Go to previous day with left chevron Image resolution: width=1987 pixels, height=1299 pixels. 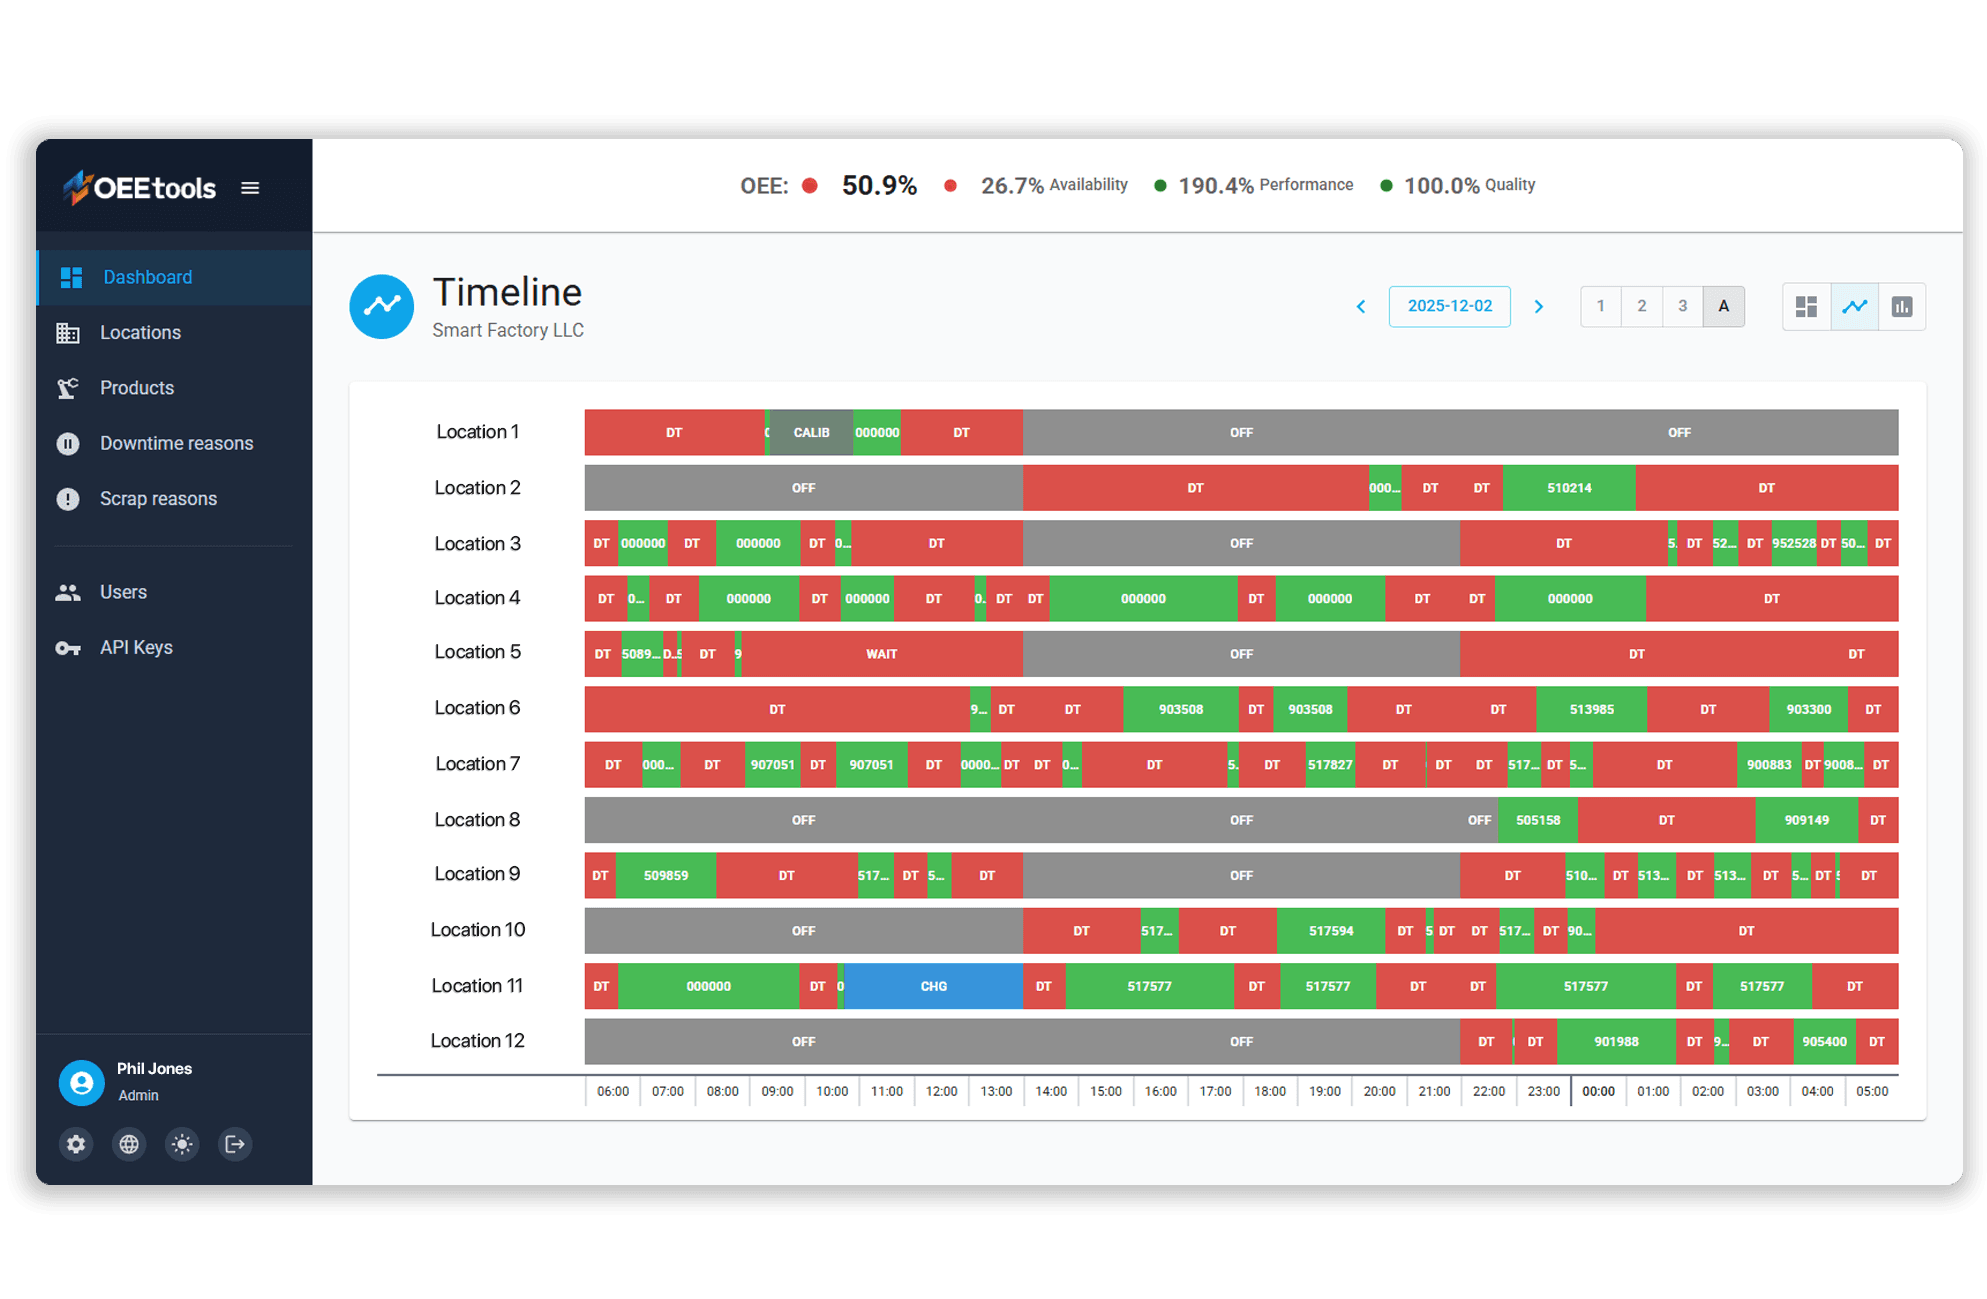pos(1361,307)
